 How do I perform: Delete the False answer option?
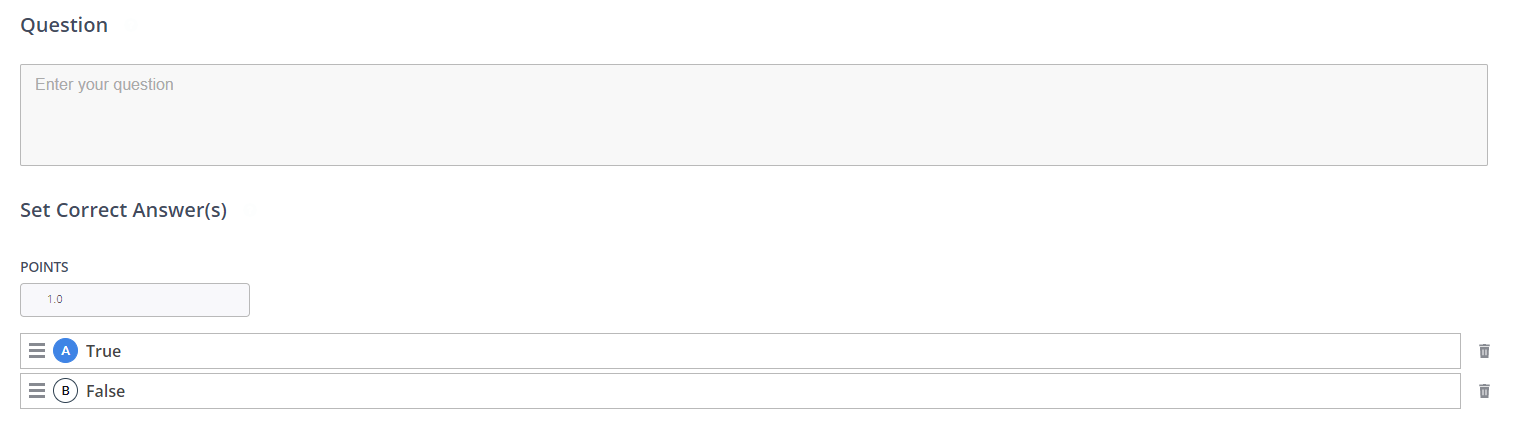pos(1484,391)
